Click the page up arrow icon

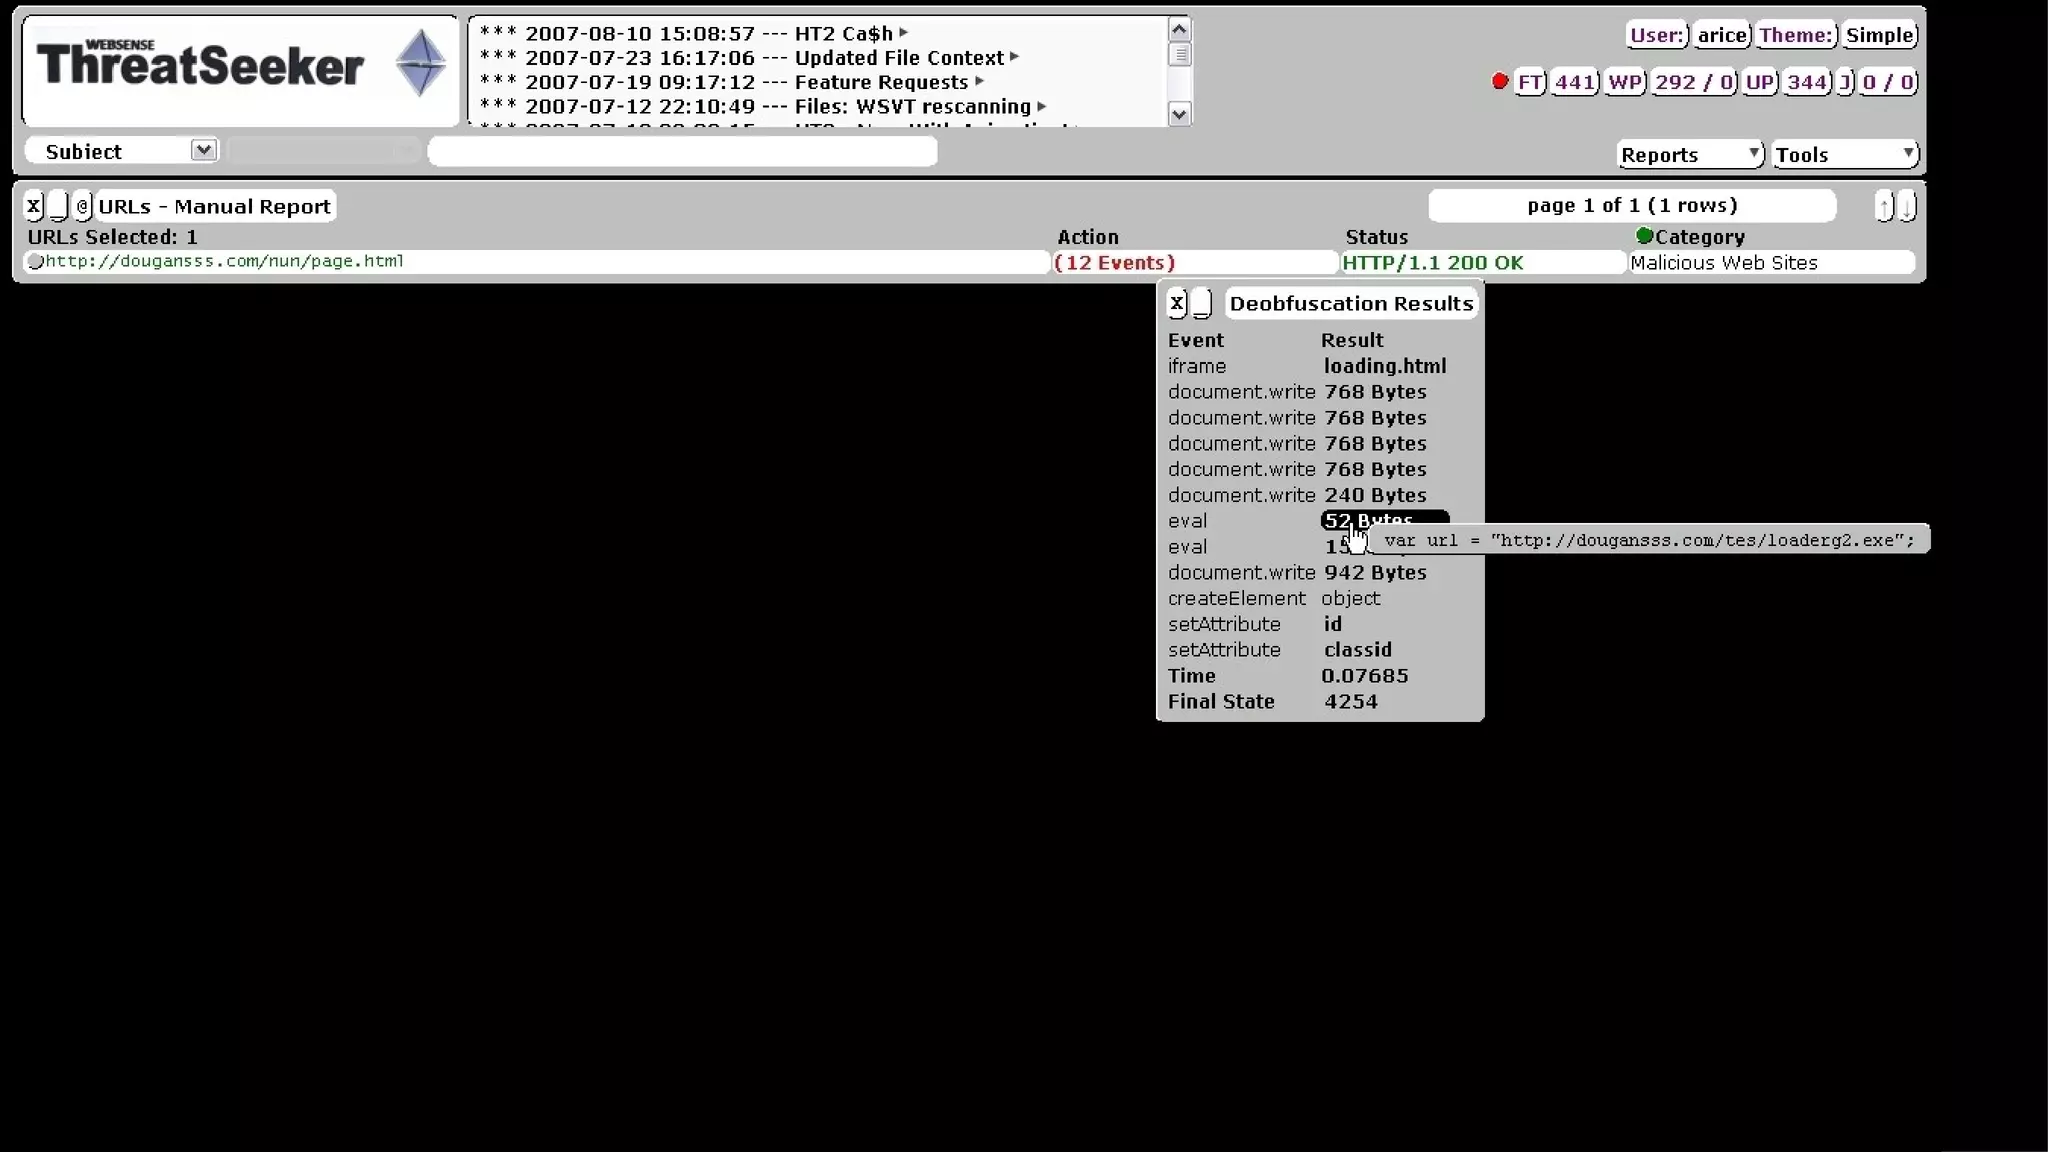(x=1884, y=206)
